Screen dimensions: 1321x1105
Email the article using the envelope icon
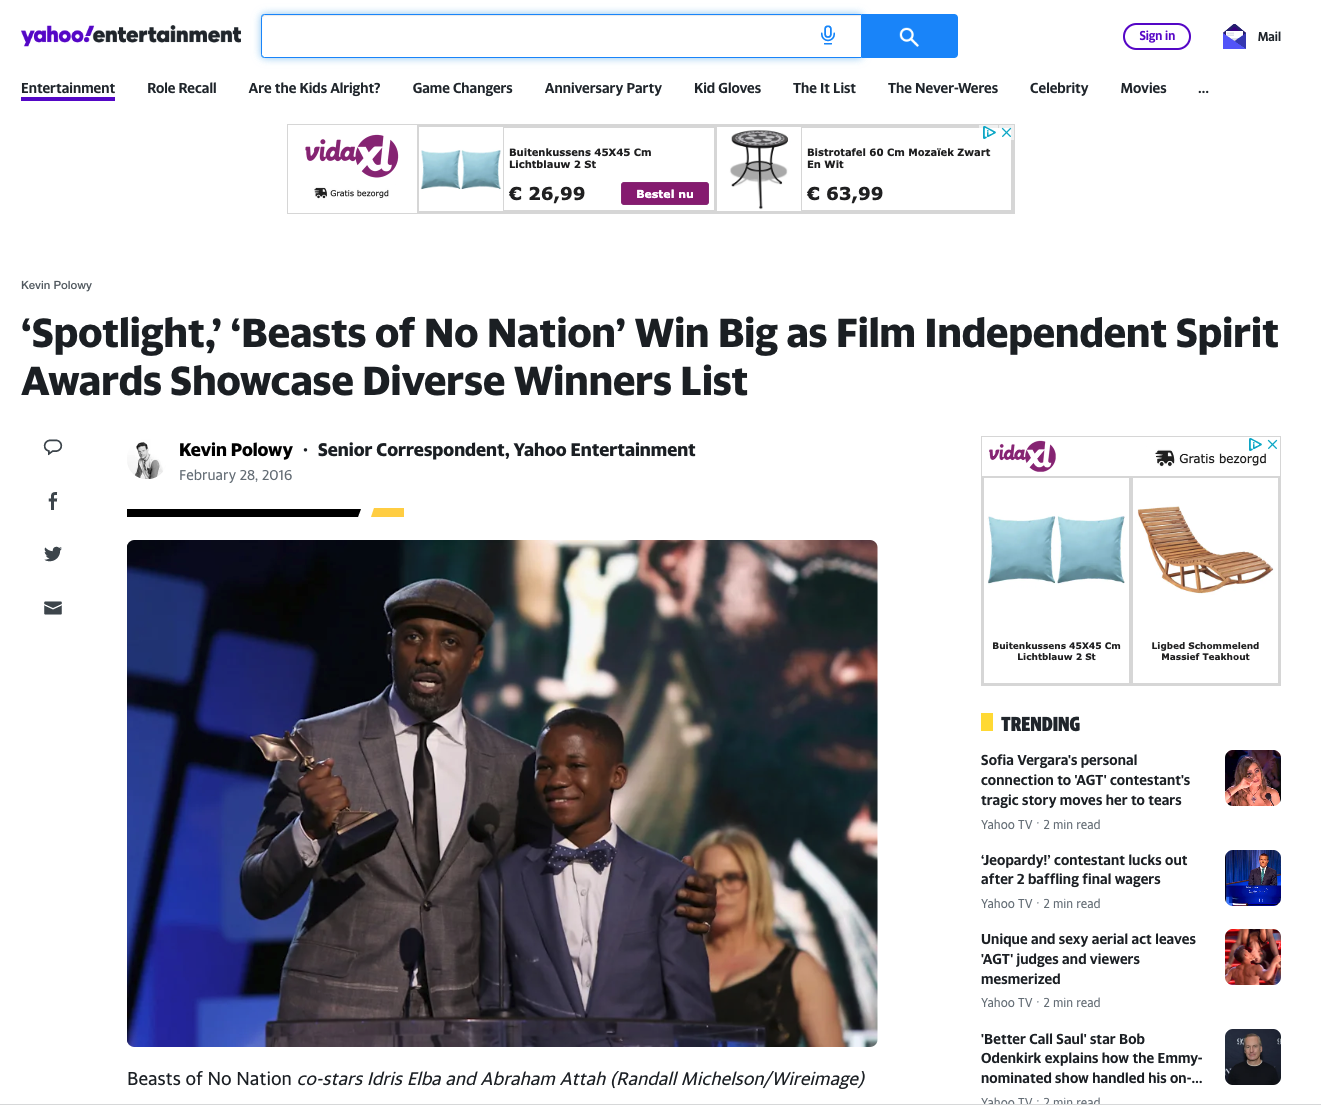coord(53,608)
